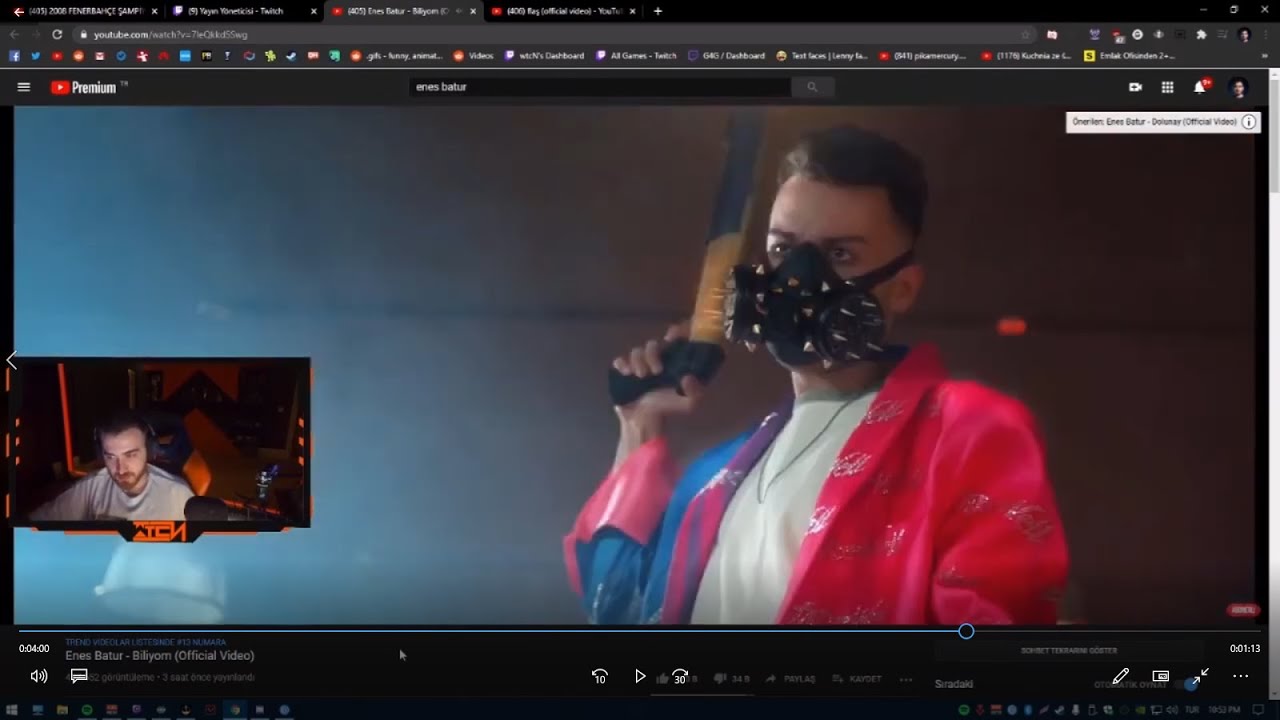Open the TUR keyboard language indicator

pyautogui.click(x=1190, y=710)
